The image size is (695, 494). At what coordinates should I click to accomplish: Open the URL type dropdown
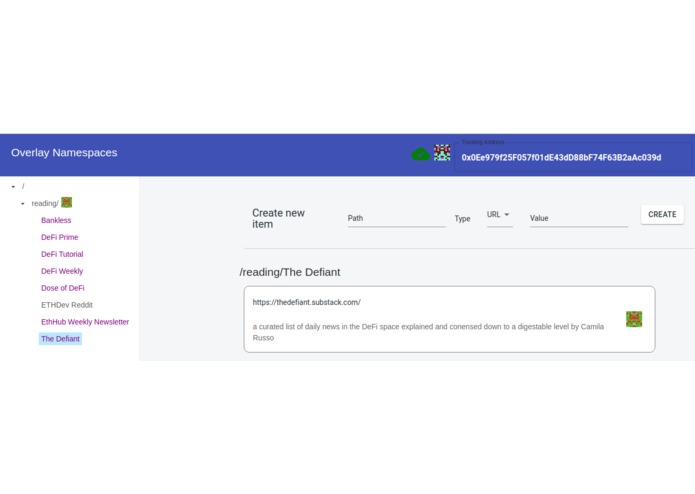(499, 215)
